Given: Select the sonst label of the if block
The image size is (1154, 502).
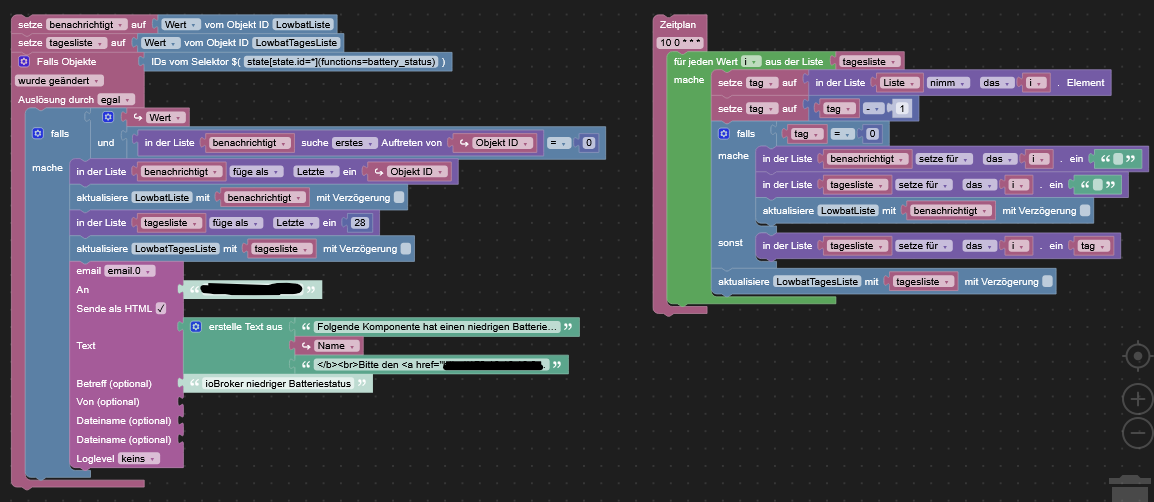Looking at the screenshot, I should point(730,242).
